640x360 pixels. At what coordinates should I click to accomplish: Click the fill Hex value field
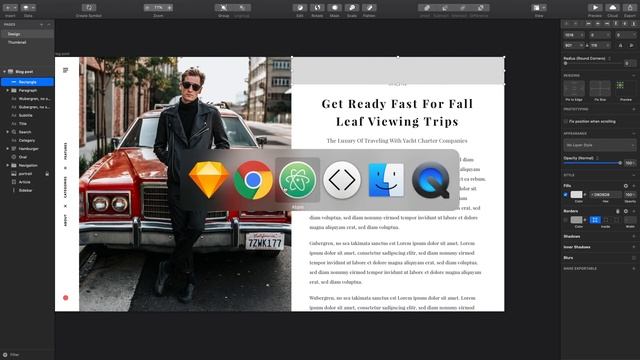(606, 195)
